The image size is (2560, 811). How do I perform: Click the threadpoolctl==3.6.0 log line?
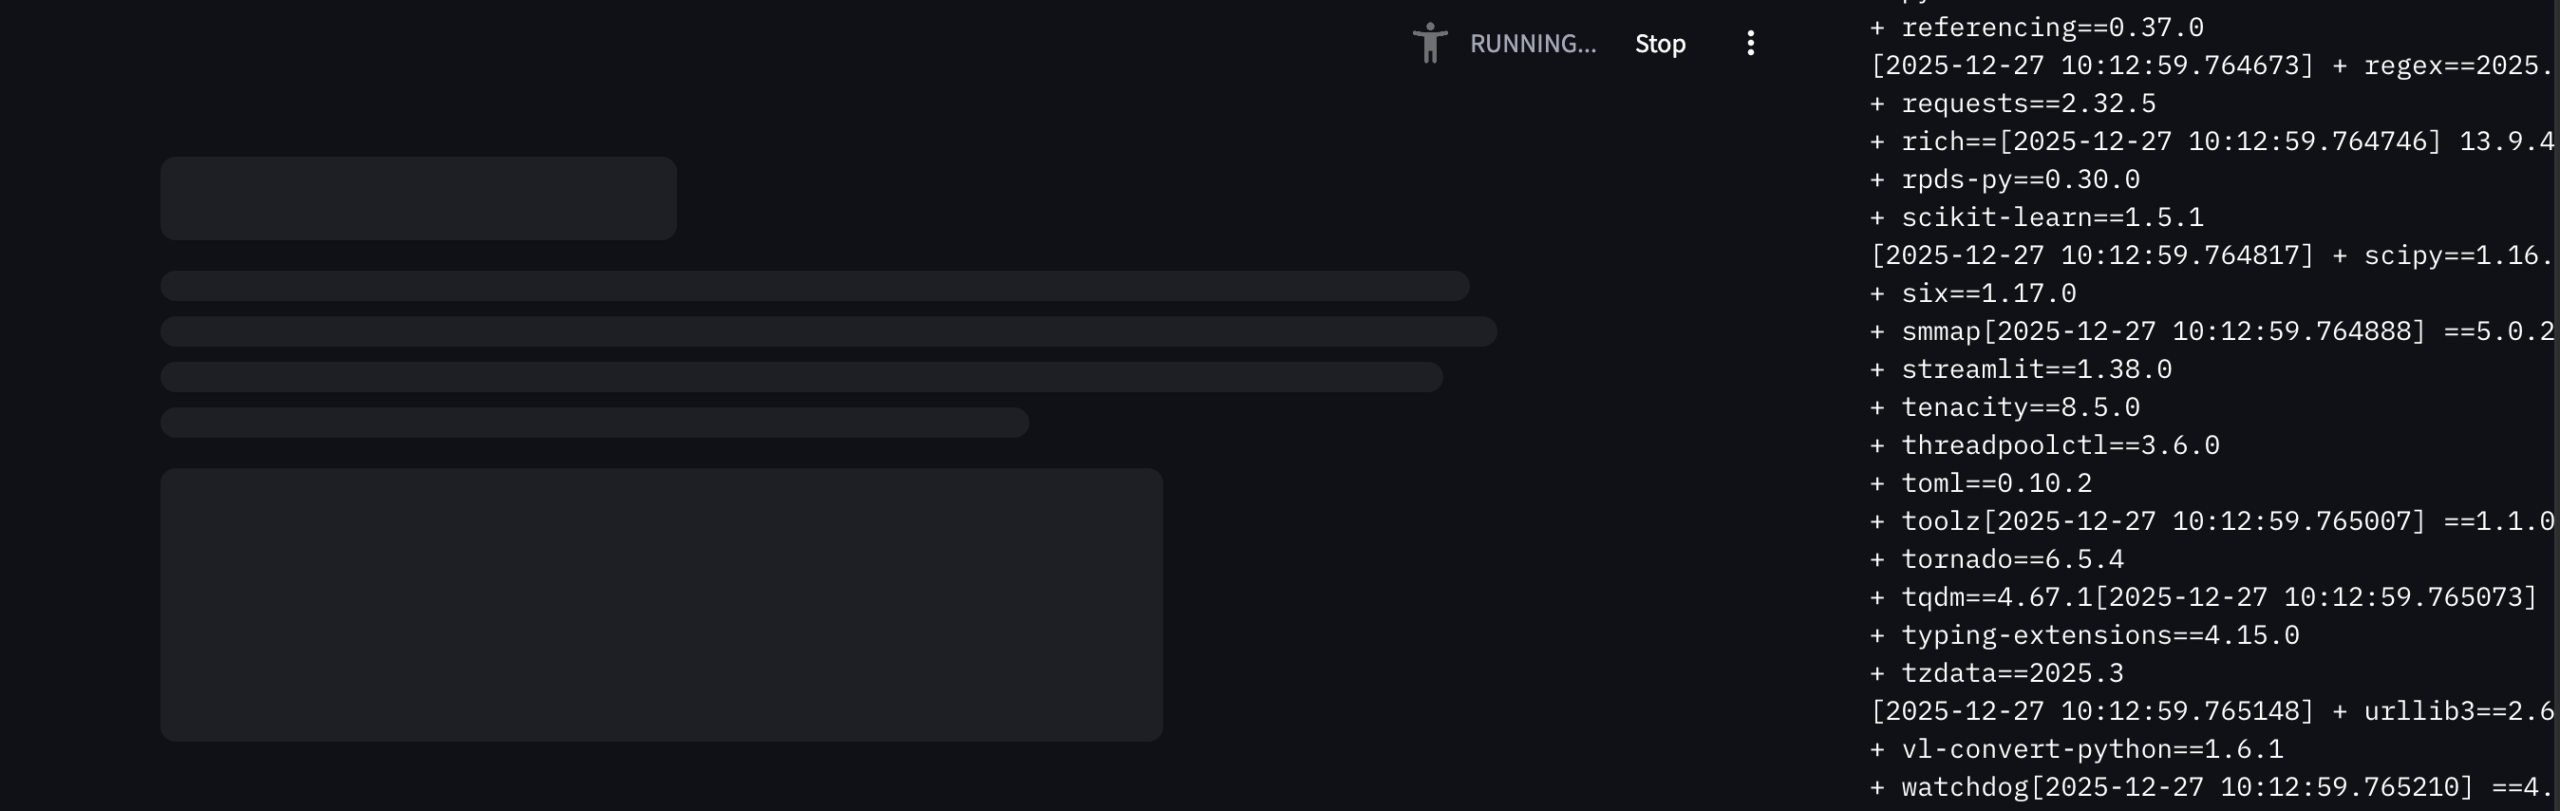point(2060,446)
